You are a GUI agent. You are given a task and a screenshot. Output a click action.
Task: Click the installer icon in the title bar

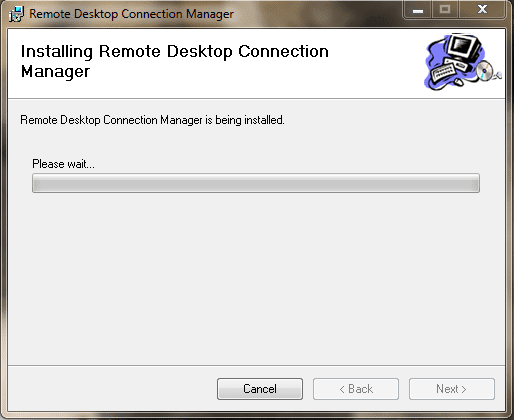click(x=16, y=14)
